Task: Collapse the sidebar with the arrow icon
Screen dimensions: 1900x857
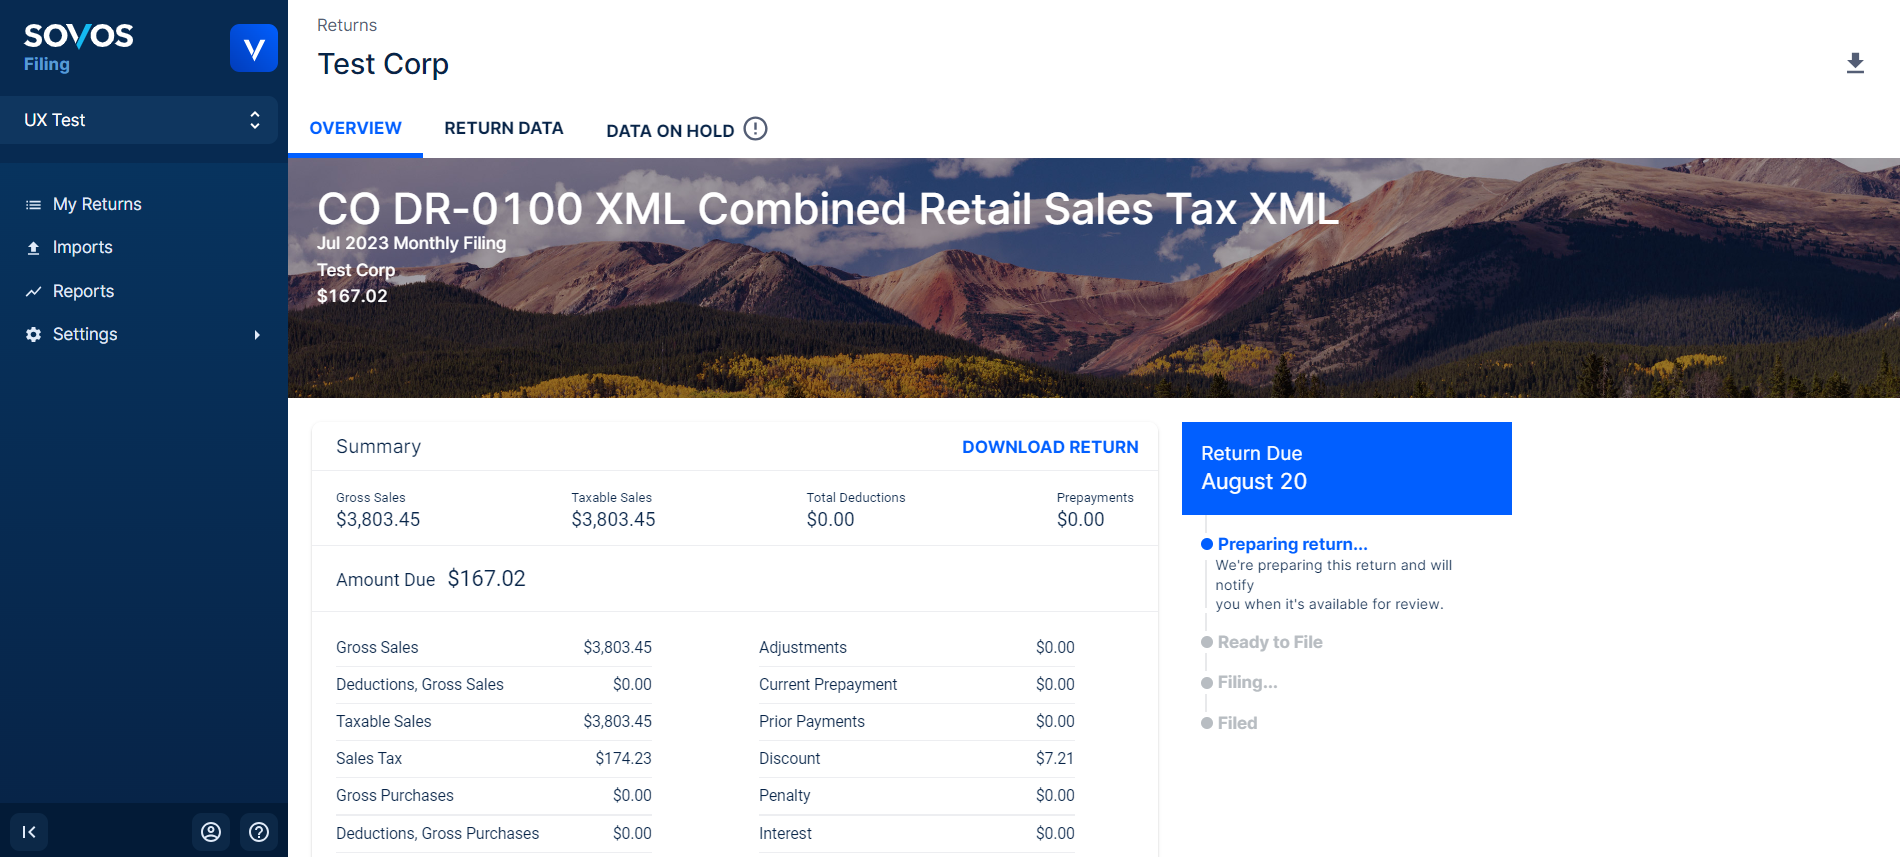Action: pyautogui.click(x=29, y=832)
